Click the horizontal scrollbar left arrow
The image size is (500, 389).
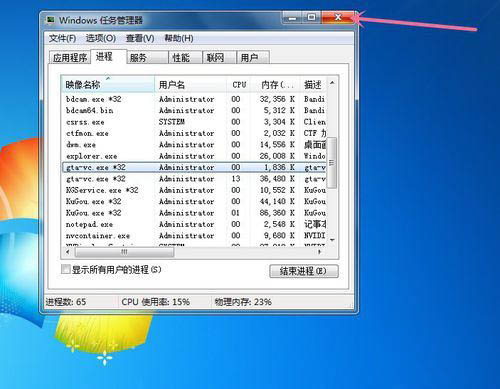(x=68, y=252)
